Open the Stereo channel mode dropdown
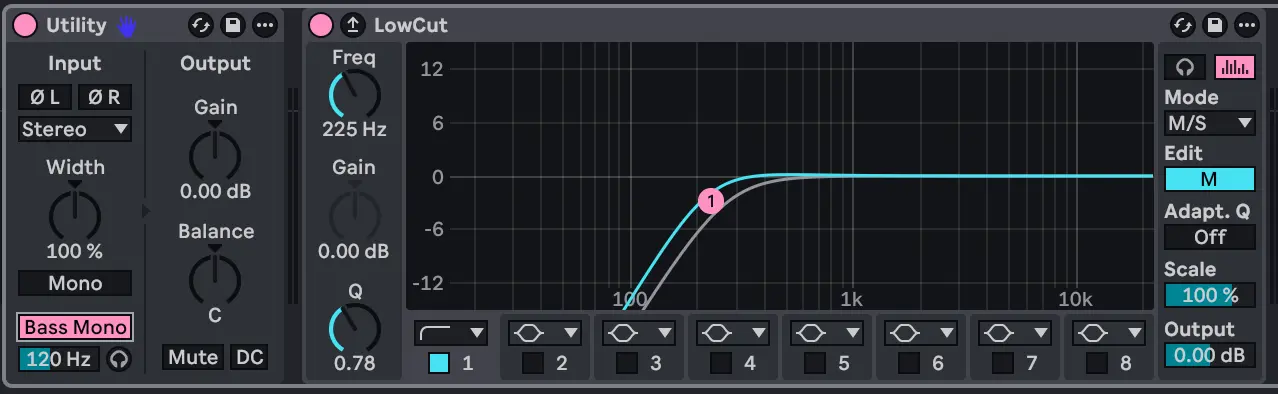Screen dimensions: 1278x394 [75, 129]
